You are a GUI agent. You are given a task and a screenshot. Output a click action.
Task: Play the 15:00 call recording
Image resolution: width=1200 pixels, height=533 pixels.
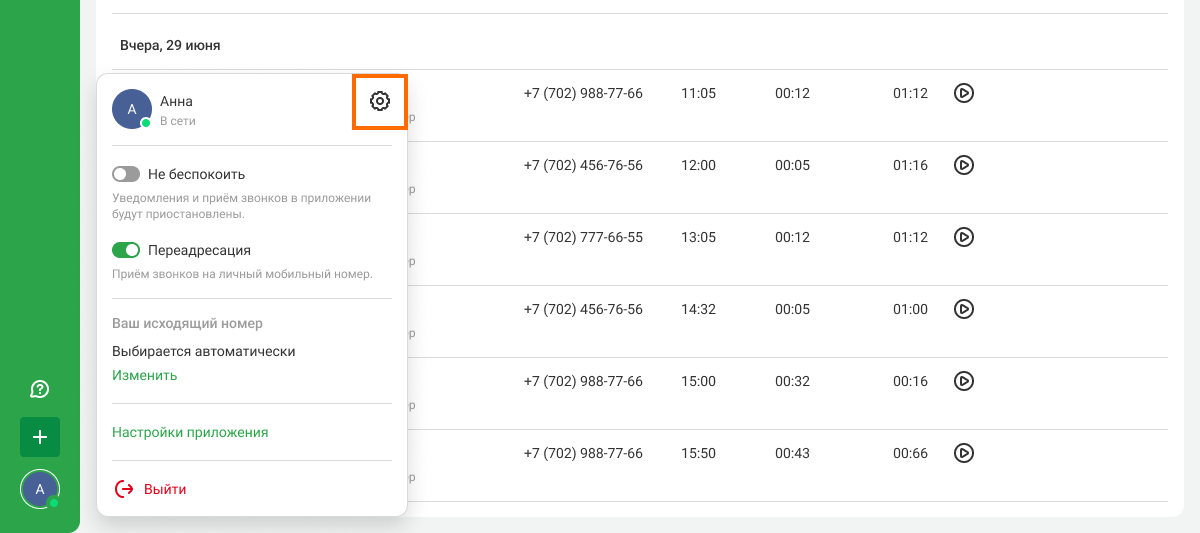tap(963, 381)
